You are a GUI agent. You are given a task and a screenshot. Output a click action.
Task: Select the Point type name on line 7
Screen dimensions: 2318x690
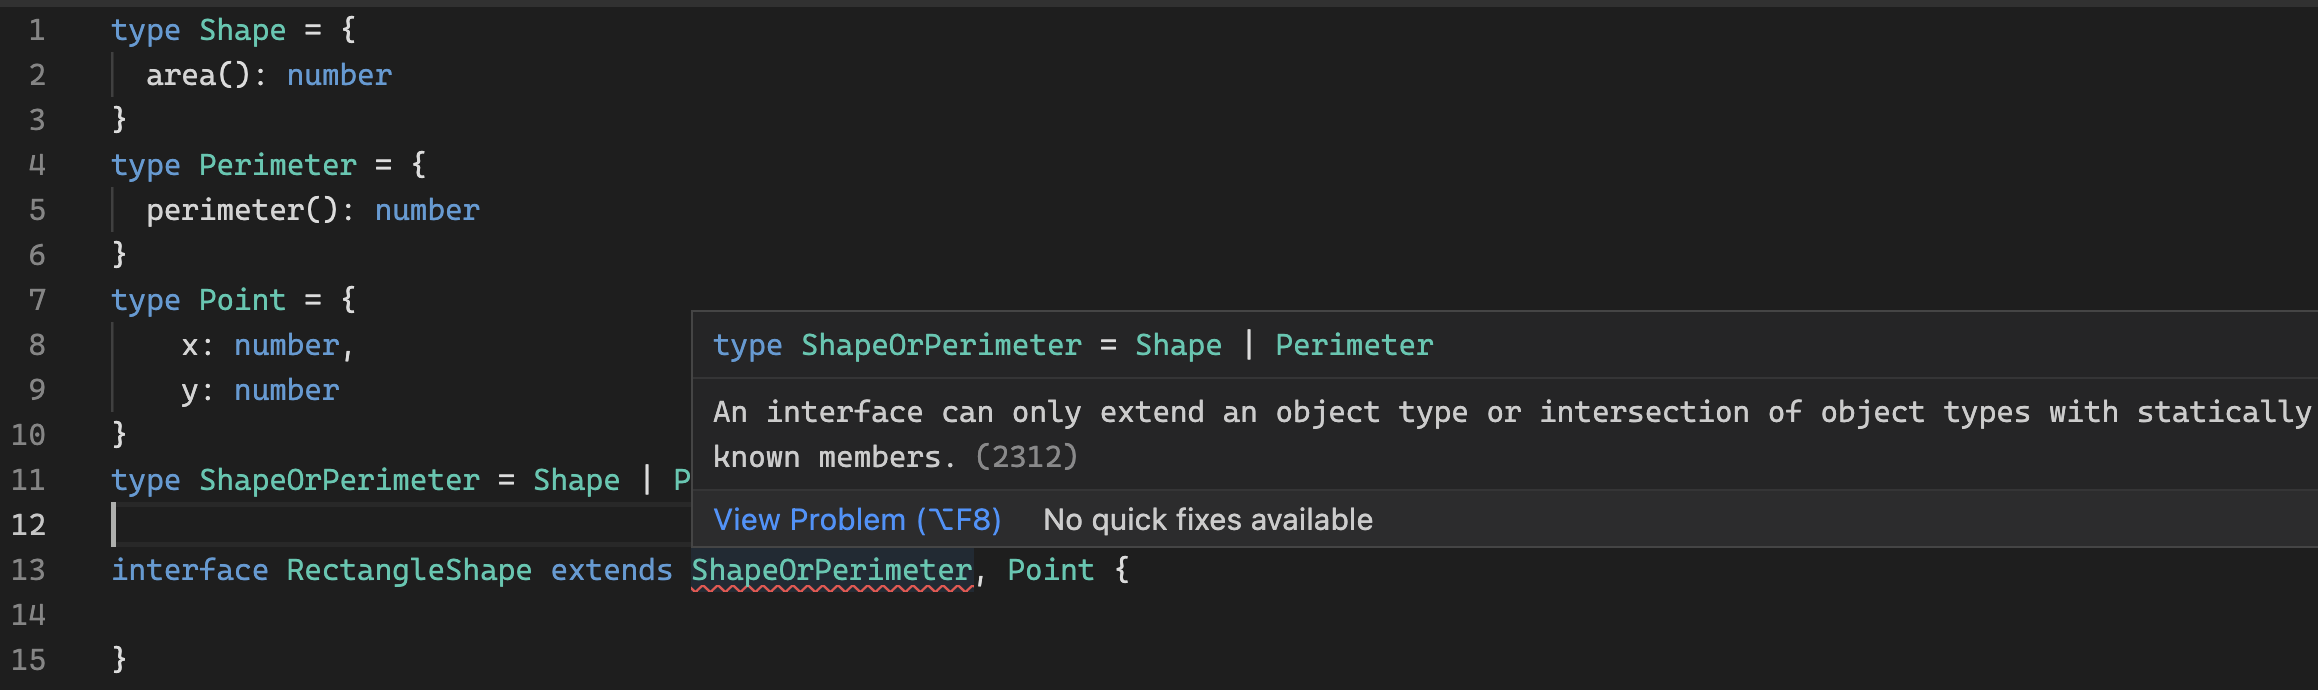tap(242, 300)
